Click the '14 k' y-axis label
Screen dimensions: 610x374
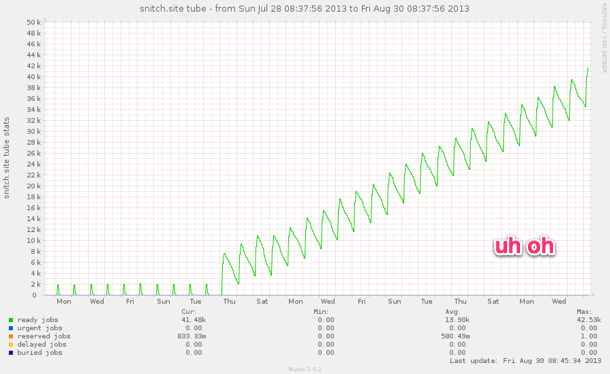(x=34, y=219)
